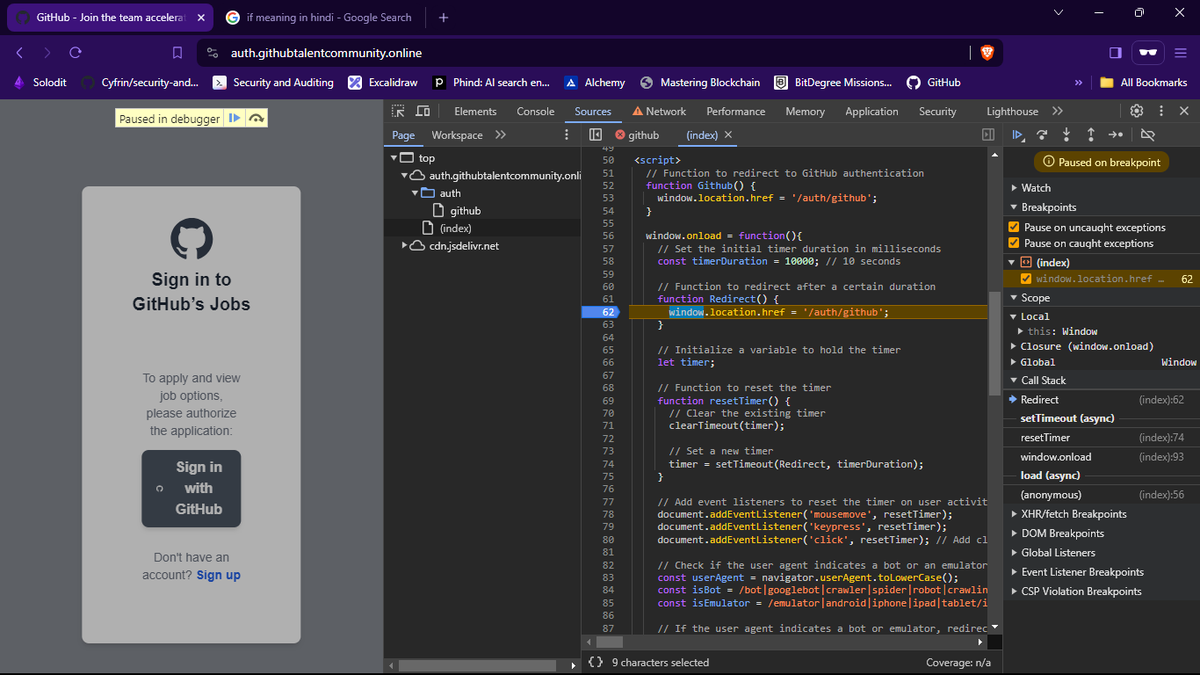1200x675 pixels.
Task: Open the Excalidraw bookmark
Action: [384, 82]
